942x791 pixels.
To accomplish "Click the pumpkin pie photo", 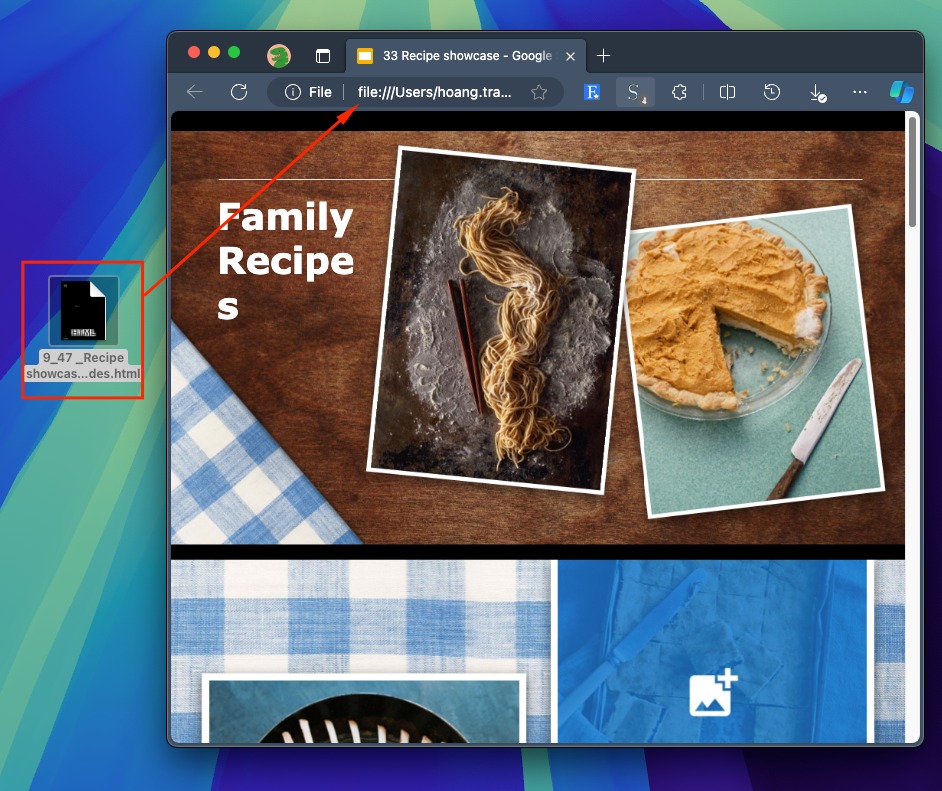I will 754,361.
